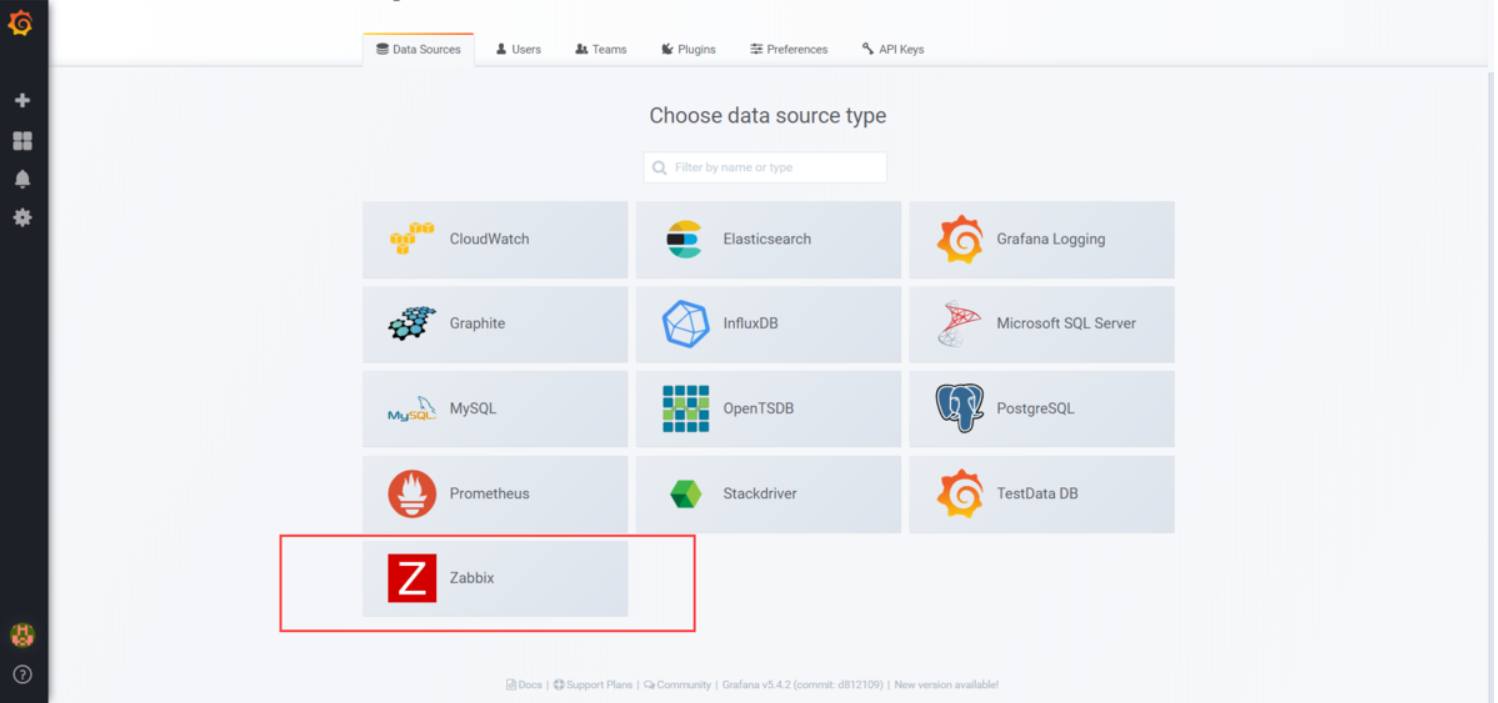The height and width of the screenshot is (703, 1498).
Task: Open the Plugins tab
Action: pos(688,49)
